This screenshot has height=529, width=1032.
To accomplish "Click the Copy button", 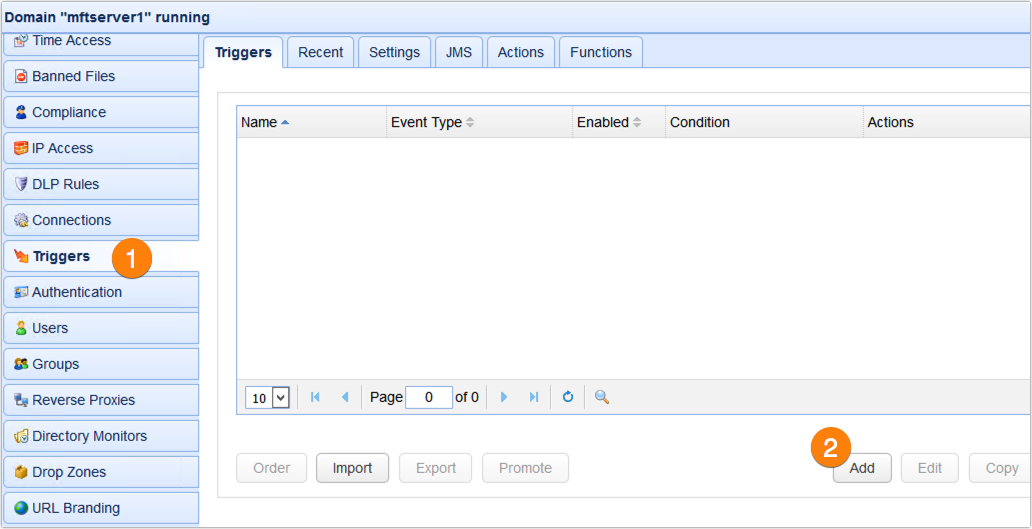I will pyautogui.click(x=1000, y=468).
